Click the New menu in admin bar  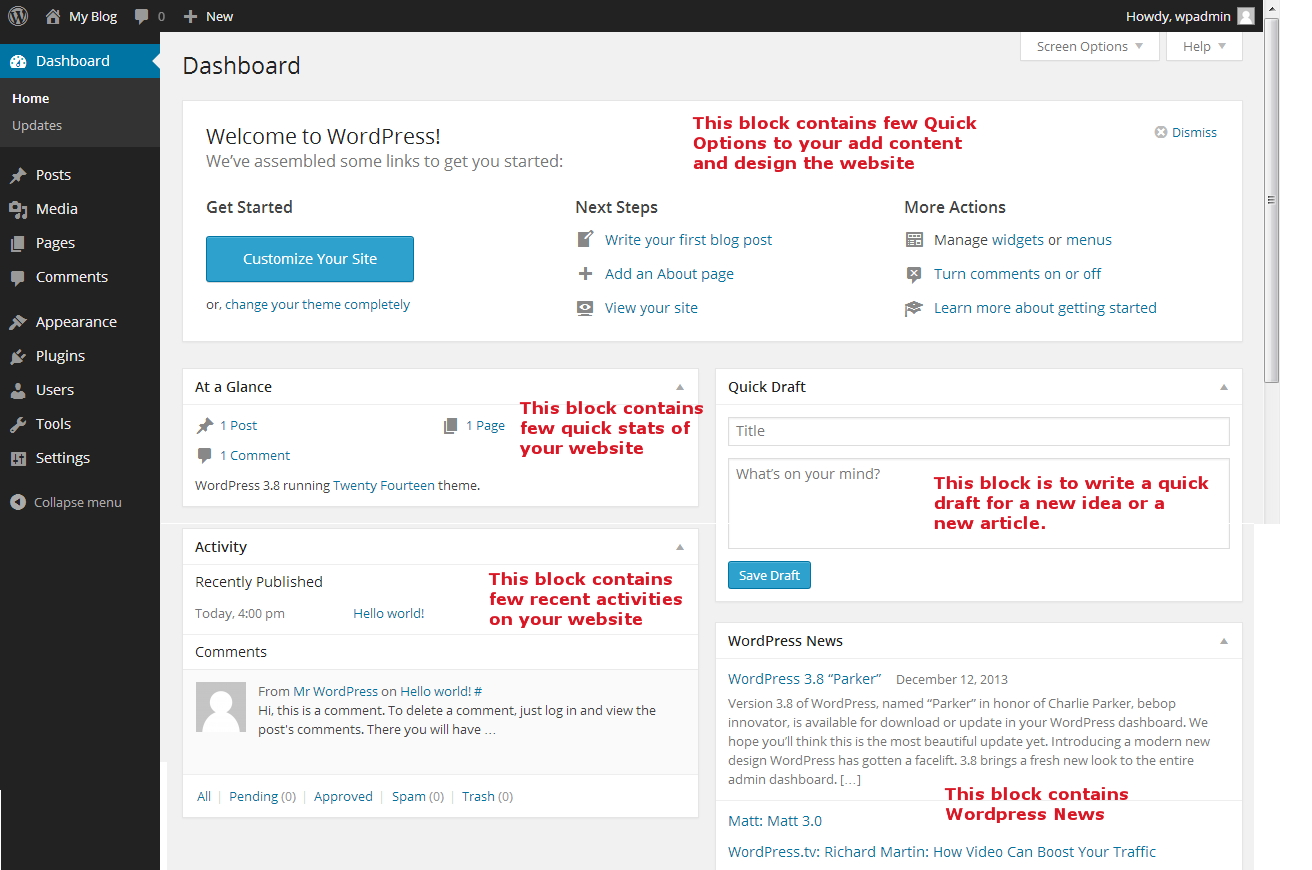[x=208, y=16]
